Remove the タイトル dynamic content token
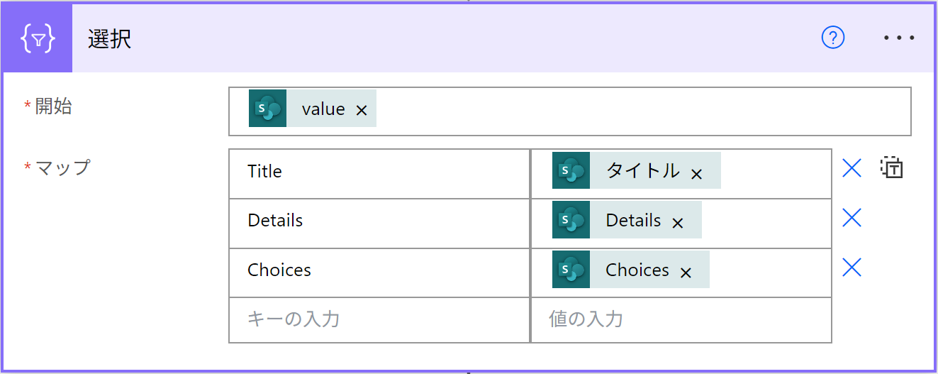The height and width of the screenshot is (374, 938). click(696, 174)
